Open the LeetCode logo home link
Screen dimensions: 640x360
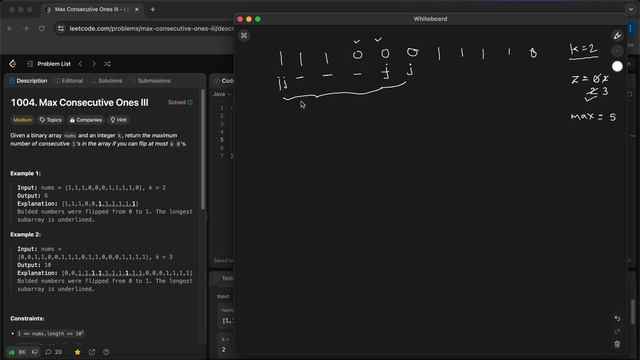[13, 64]
